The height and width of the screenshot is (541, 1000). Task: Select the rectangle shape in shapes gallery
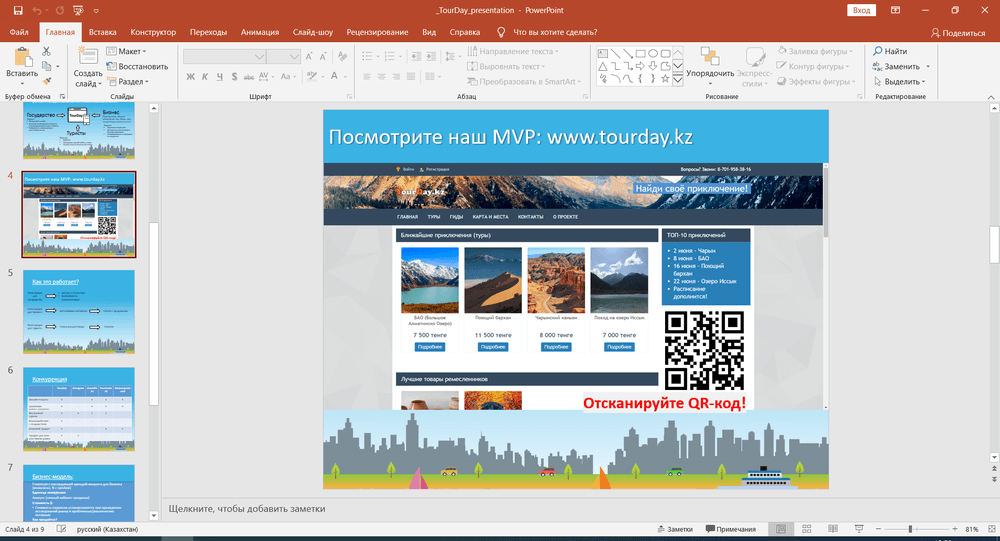click(x=641, y=53)
